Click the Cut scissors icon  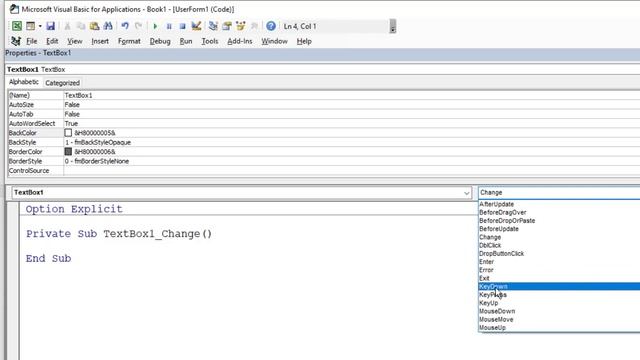pos(67,26)
